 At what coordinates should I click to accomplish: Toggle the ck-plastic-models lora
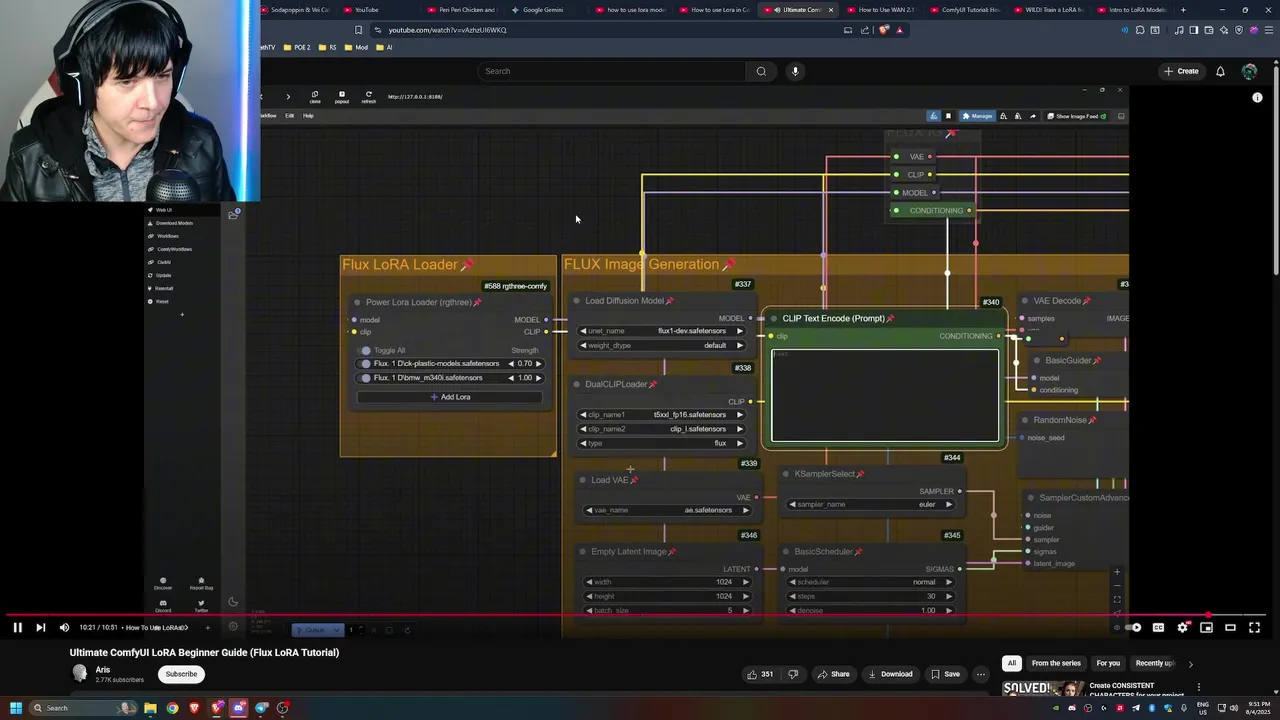point(366,364)
